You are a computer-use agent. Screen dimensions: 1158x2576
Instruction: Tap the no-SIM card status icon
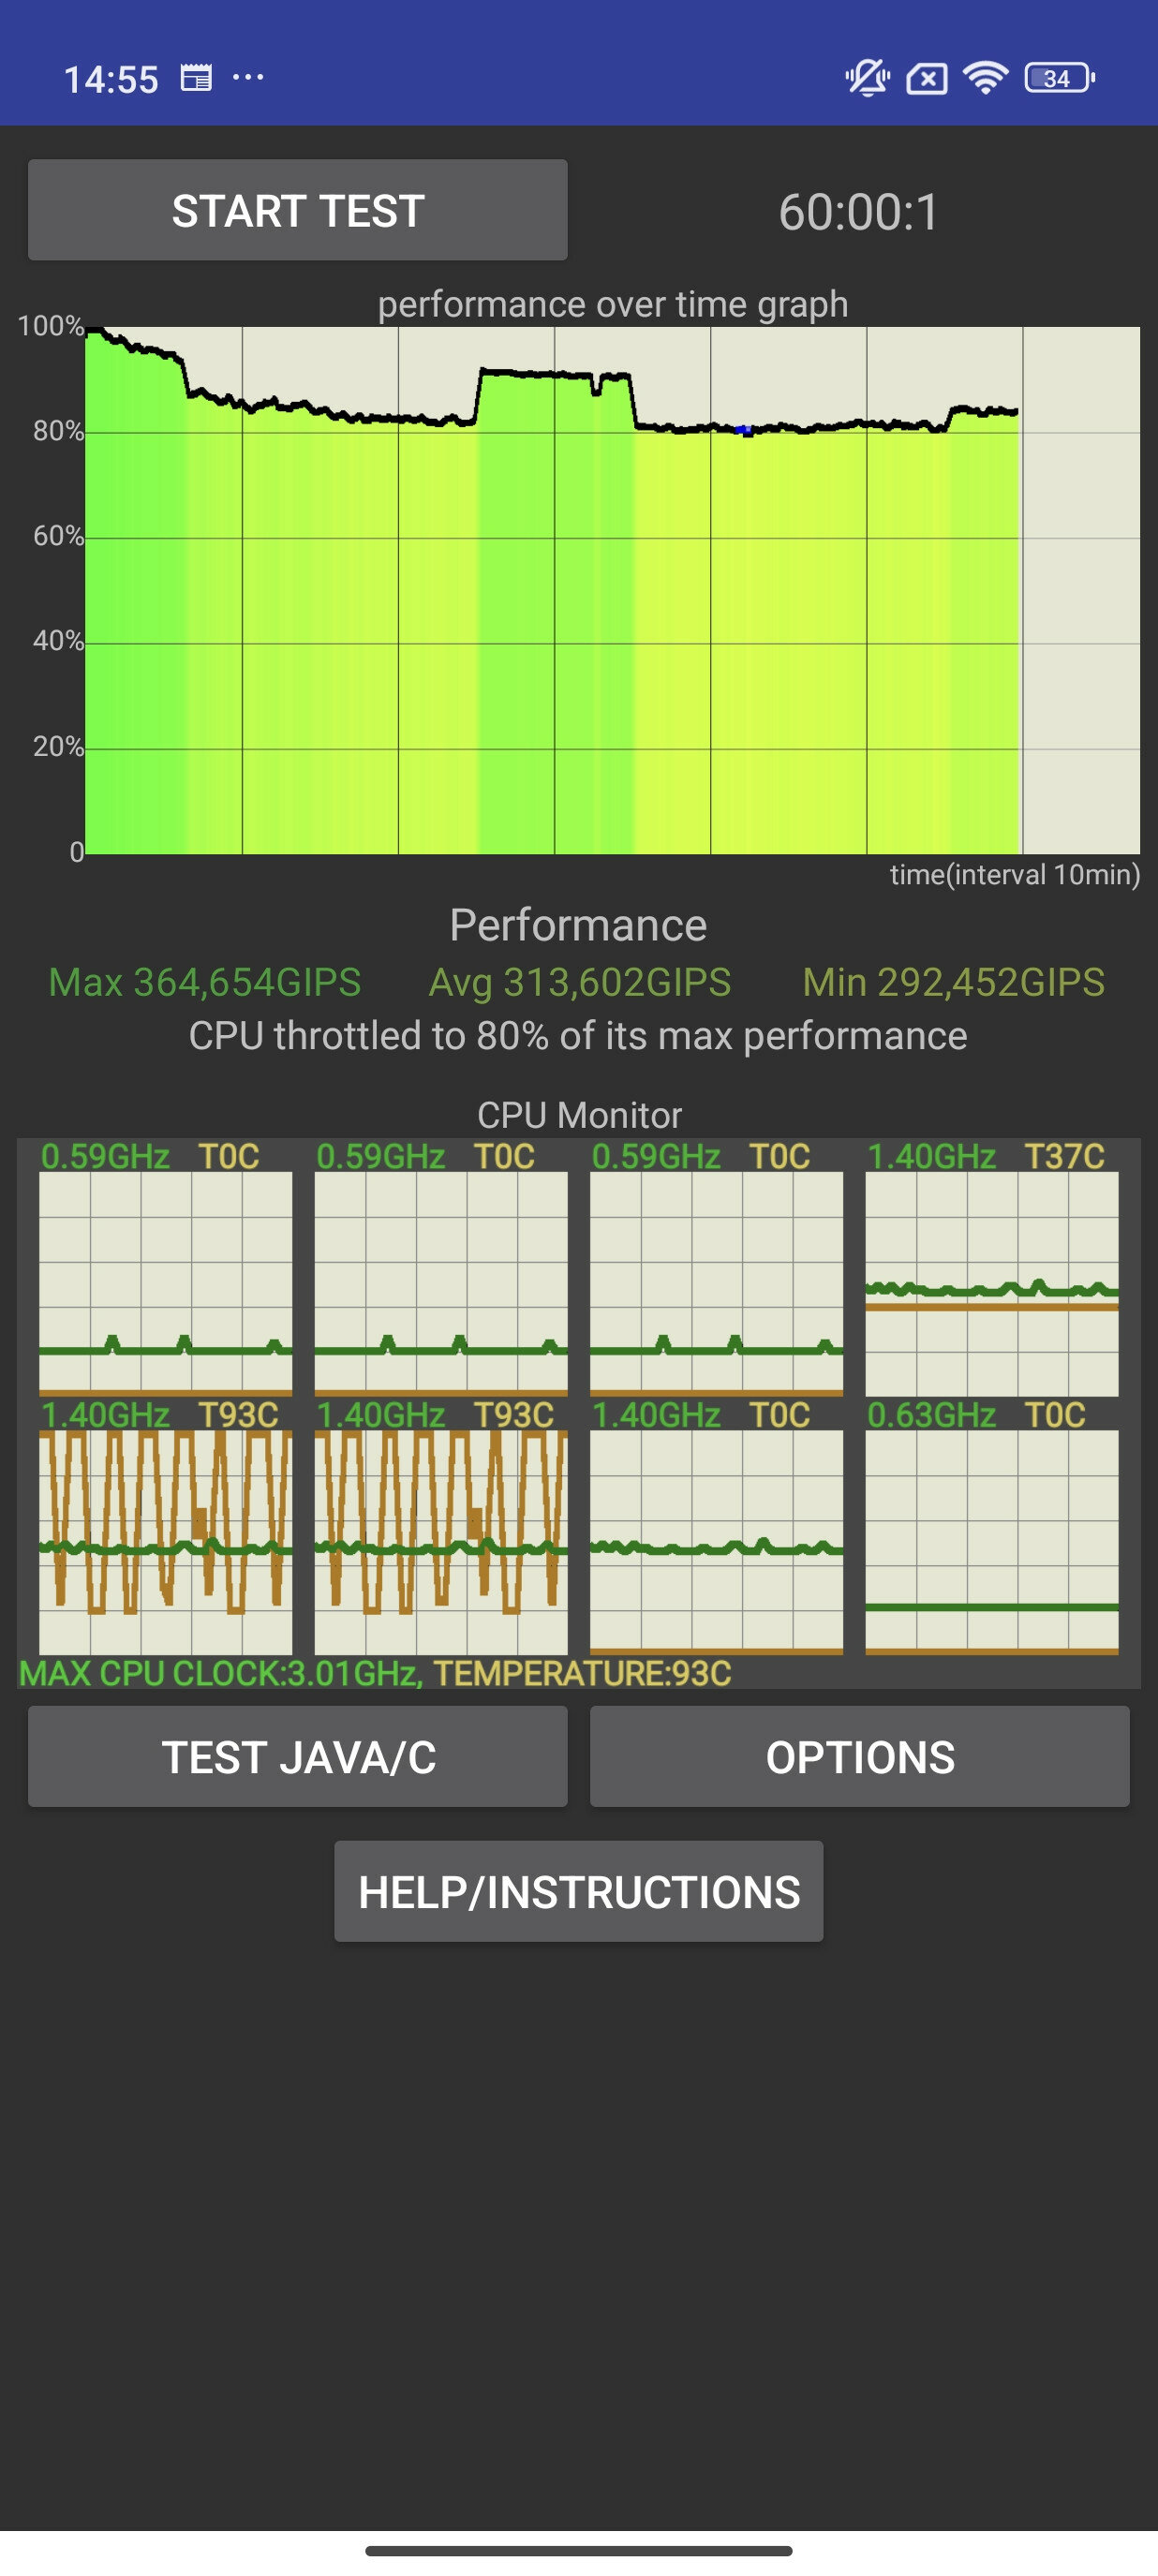pos(926,78)
